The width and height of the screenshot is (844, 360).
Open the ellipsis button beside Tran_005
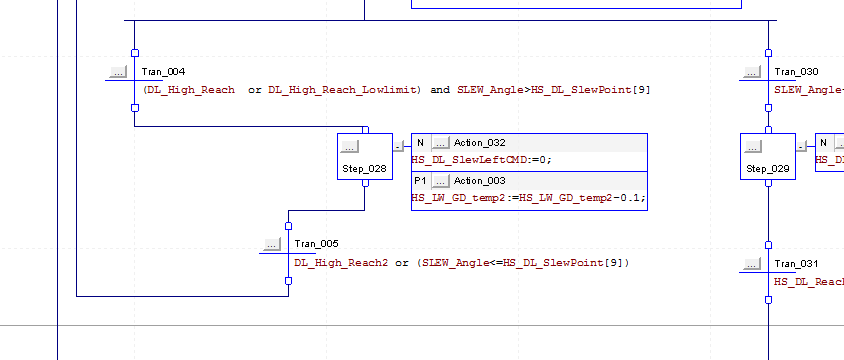point(272,244)
